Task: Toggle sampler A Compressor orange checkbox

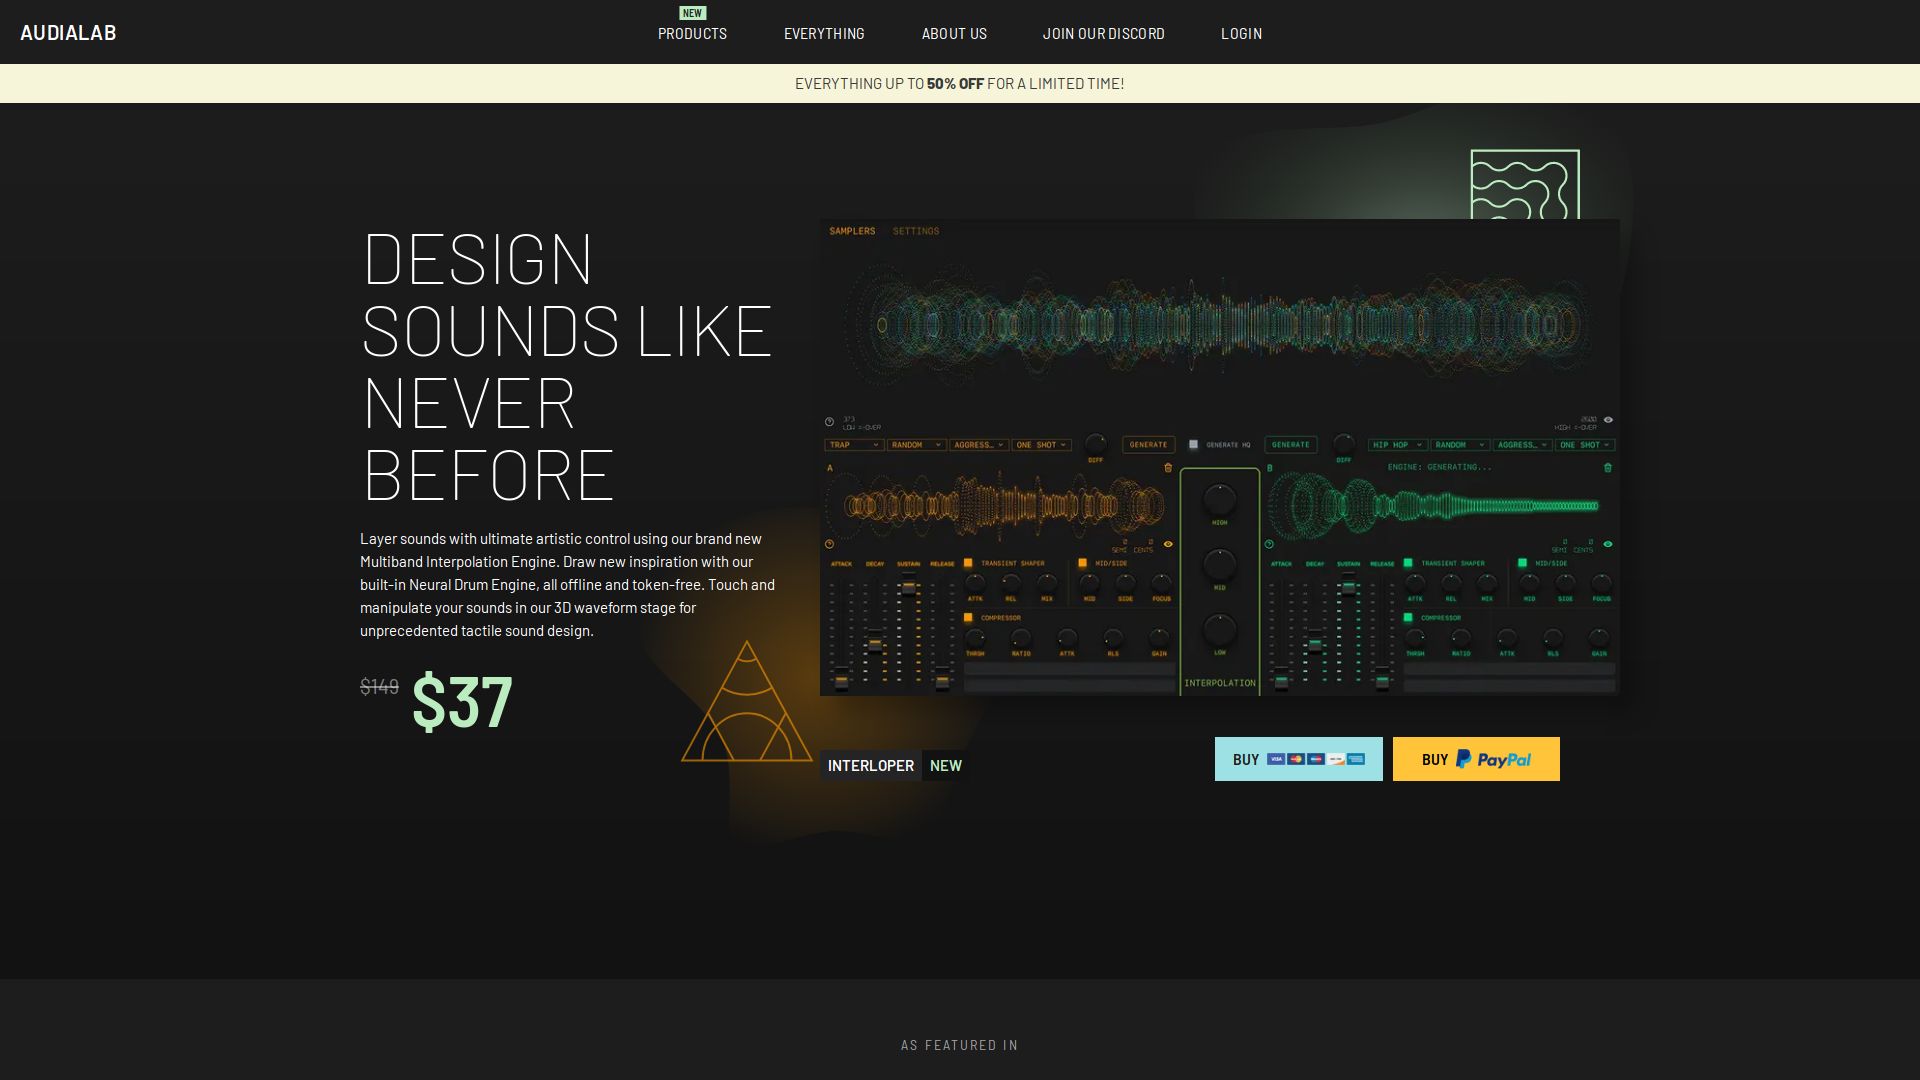Action: coord(968,618)
